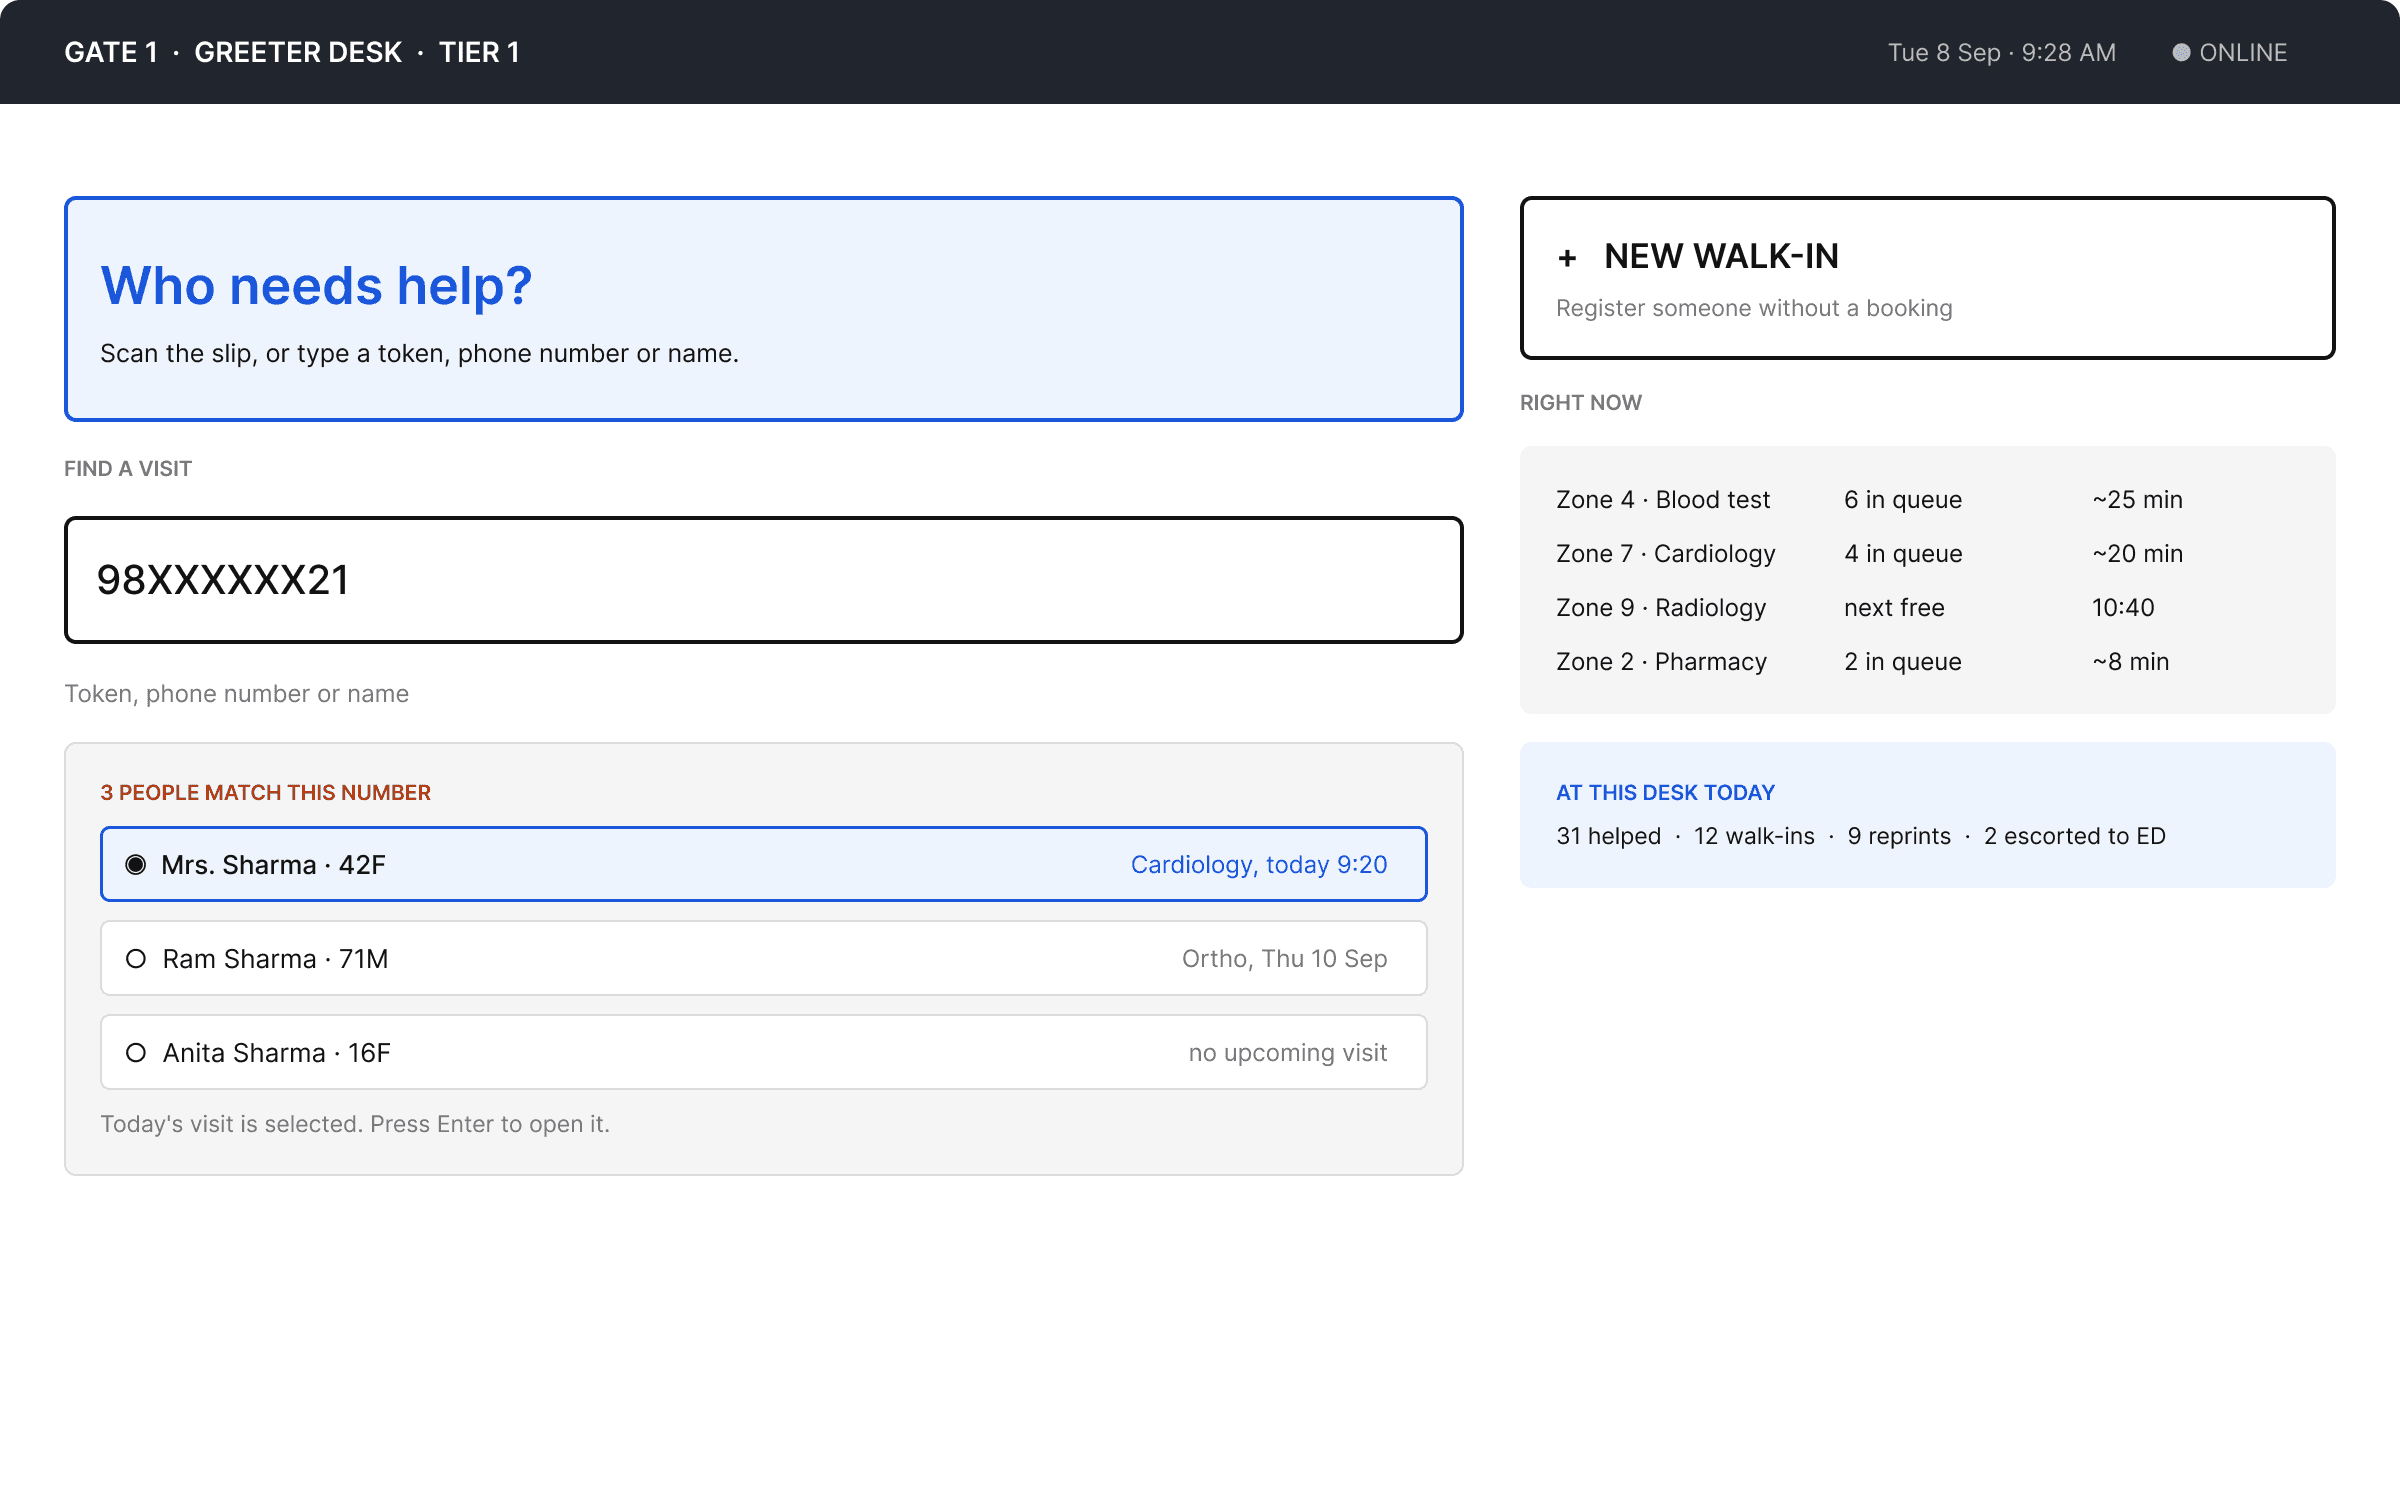The height and width of the screenshot is (1500, 2400).
Task: Click the 'Scan the slip' instruction text
Action: click(x=419, y=353)
